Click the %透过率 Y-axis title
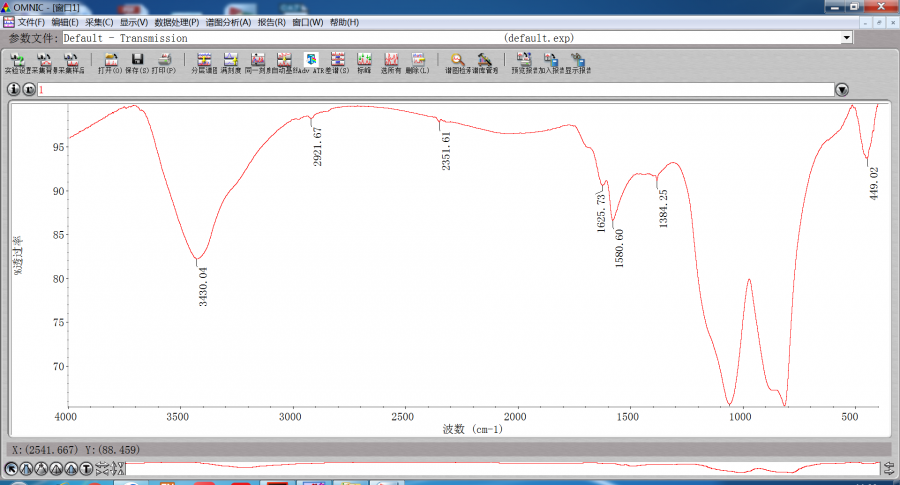 pyautogui.click(x=18, y=255)
